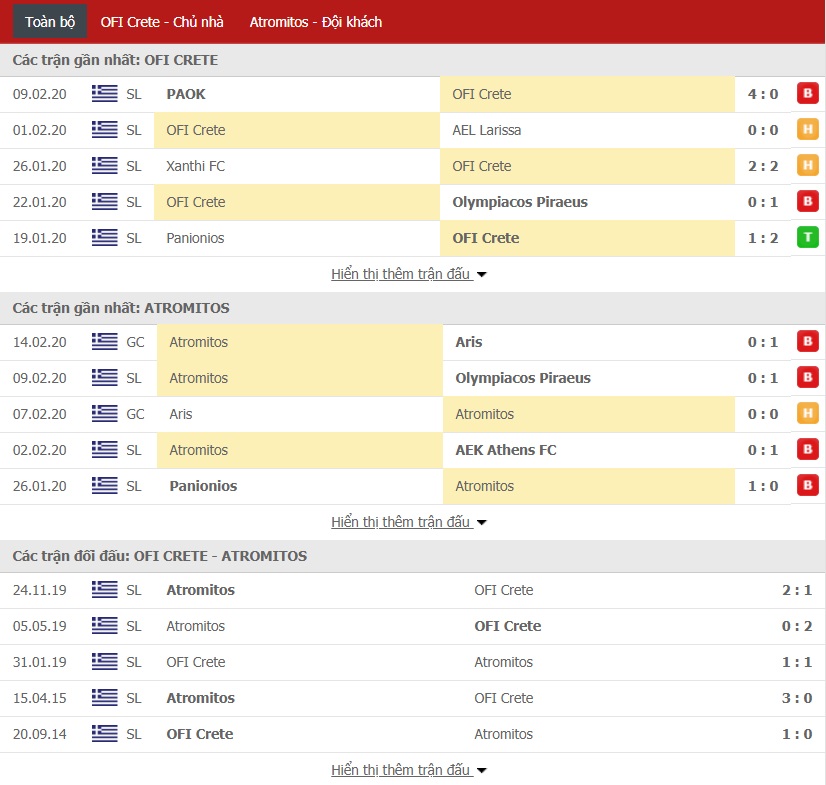Click the 0 : 2 score from 05.05.19
This screenshot has width=826, height=785.
797,626
